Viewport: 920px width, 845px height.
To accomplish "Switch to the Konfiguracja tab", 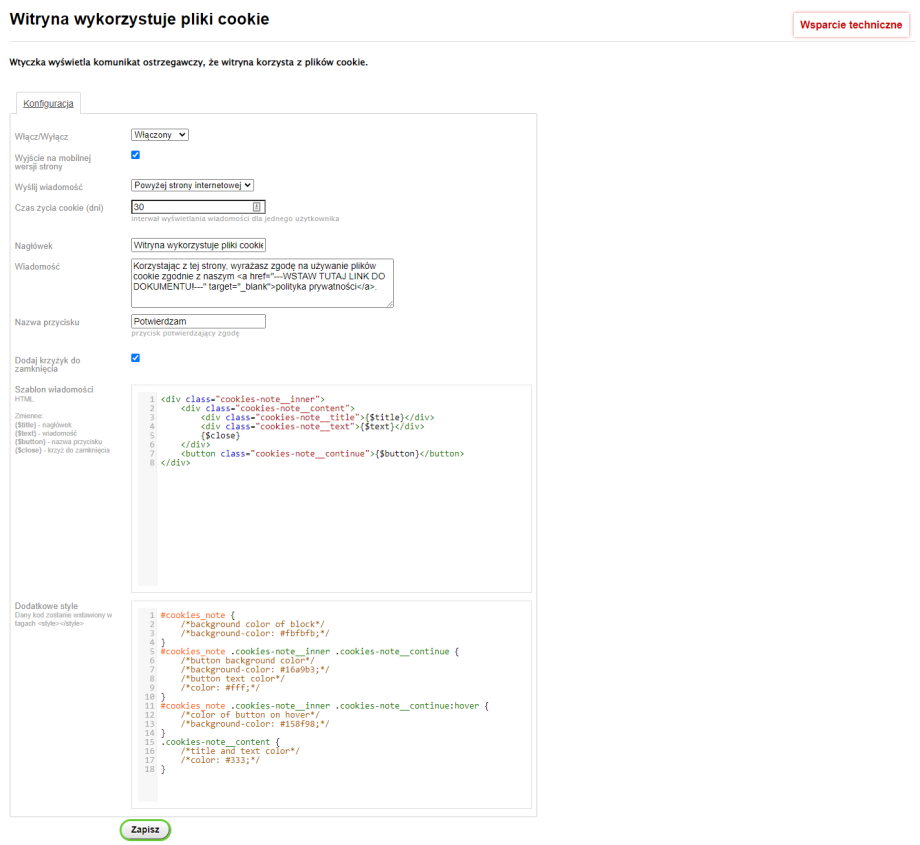I will point(48,103).
